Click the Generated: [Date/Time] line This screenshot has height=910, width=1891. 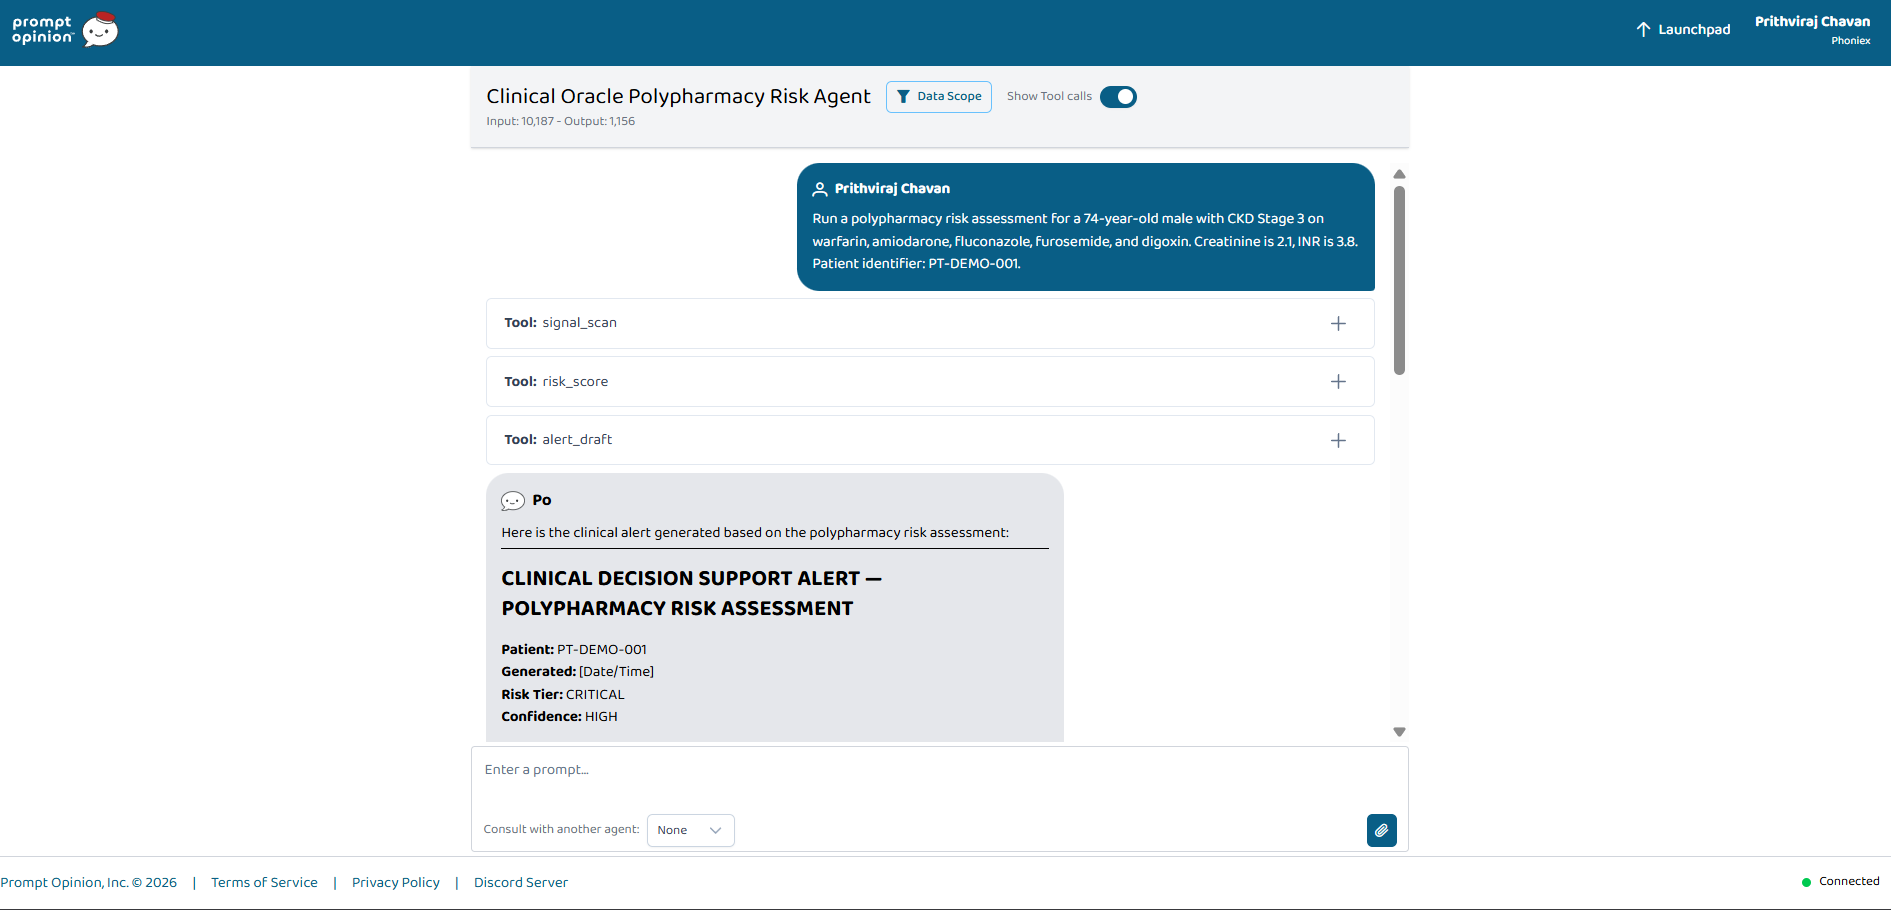(x=578, y=671)
